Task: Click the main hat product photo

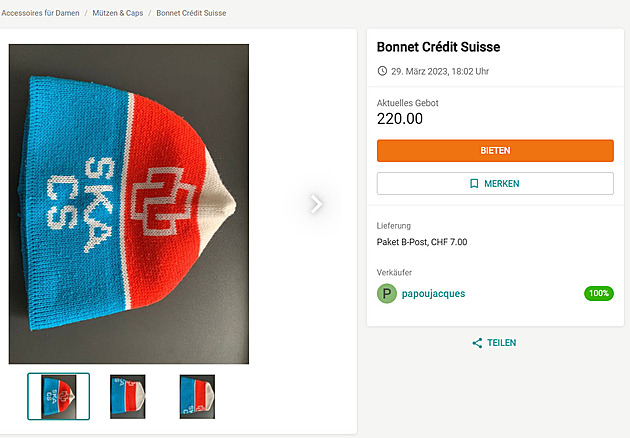Action: click(x=129, y=204)
